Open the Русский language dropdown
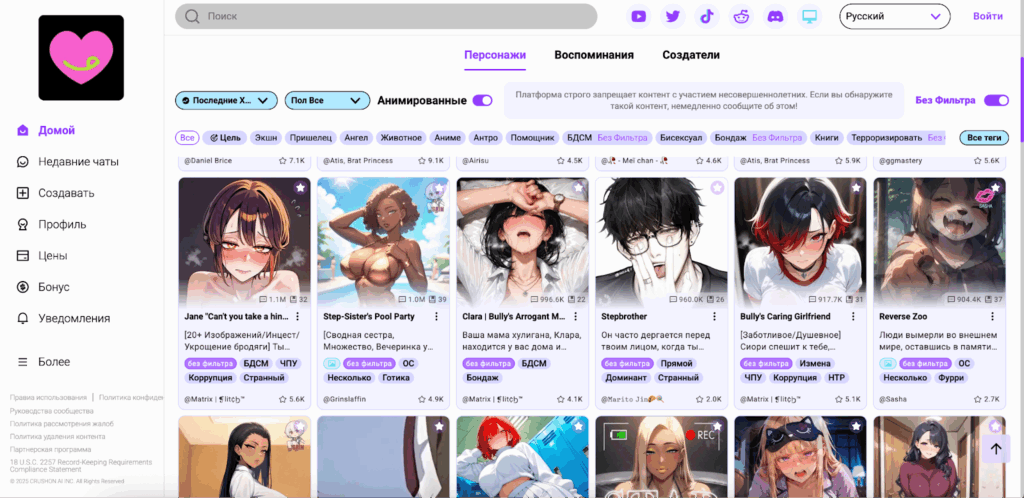 pyautogui.click(x=895, y=16)
